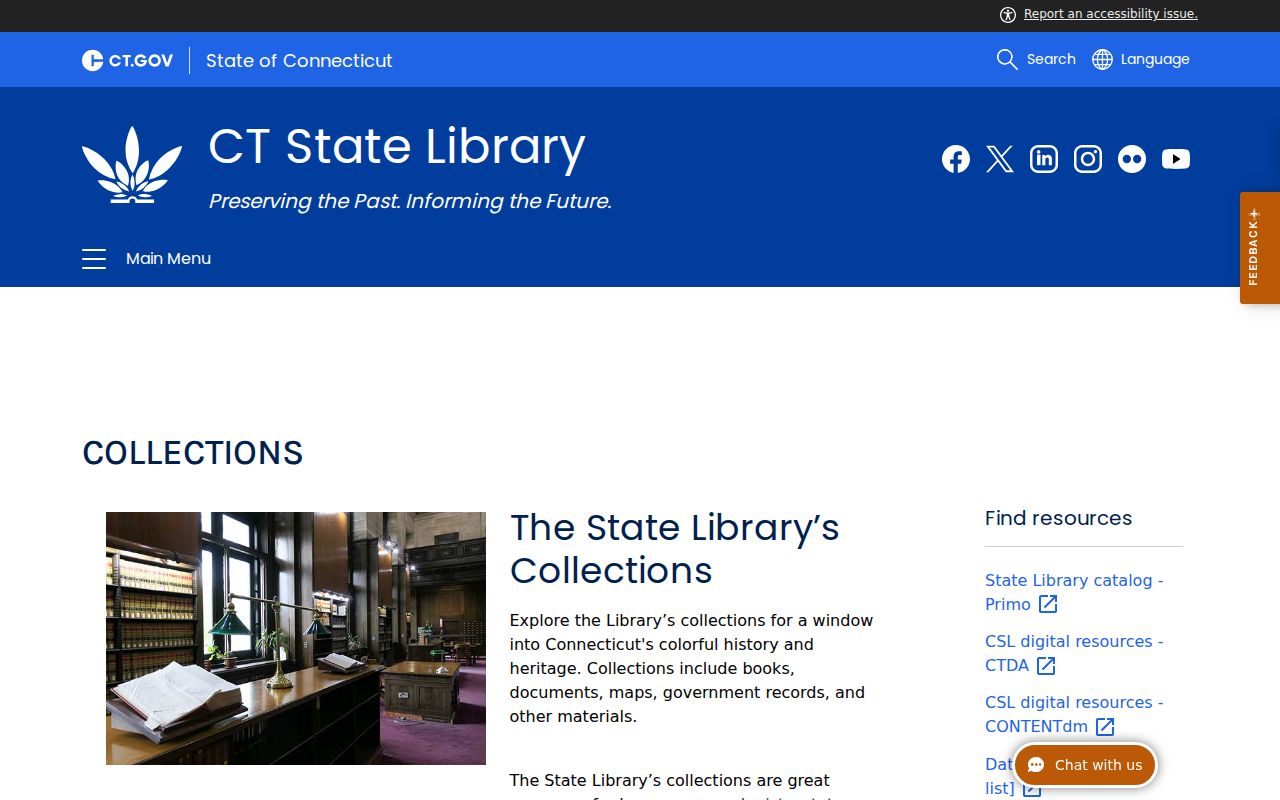The width and height of the screenshot is (1280, 800).
Task: Open CSL digital resources - CONTENTdm link
Action: 1074,714
